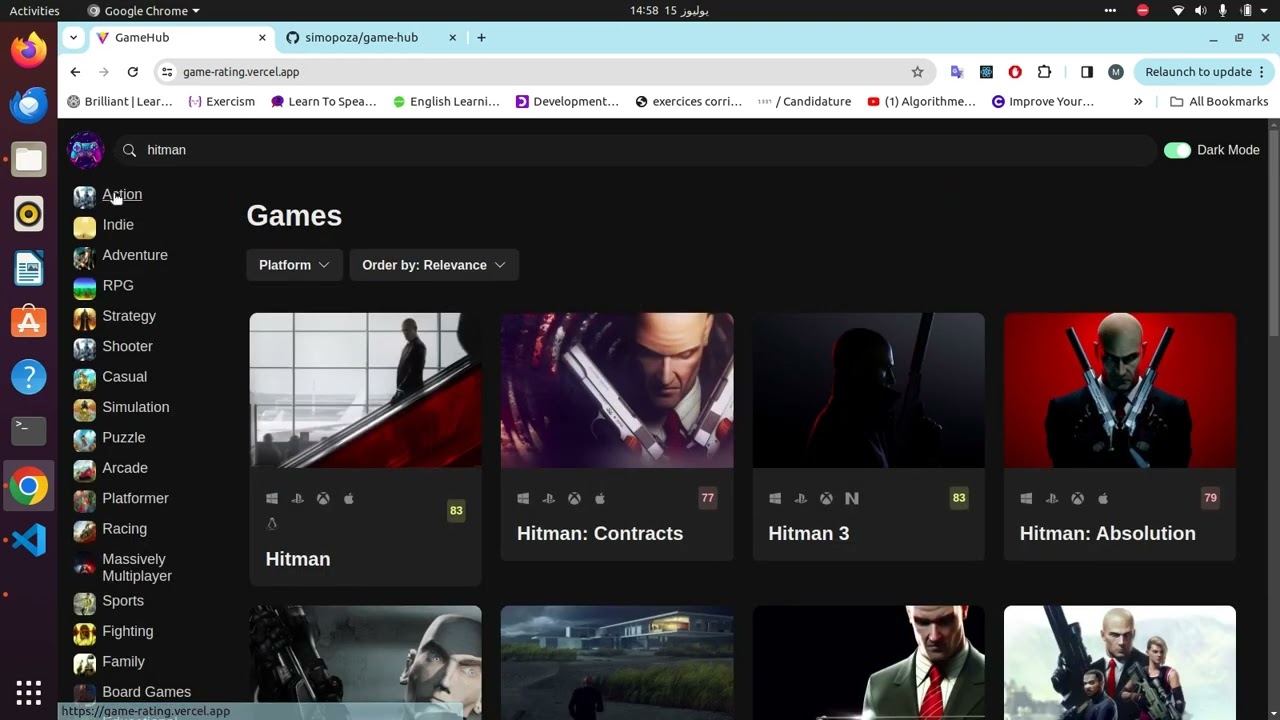Click the Hitman 3 title
The height and width of the screenshot is (720, 1280).
(808, 533)
